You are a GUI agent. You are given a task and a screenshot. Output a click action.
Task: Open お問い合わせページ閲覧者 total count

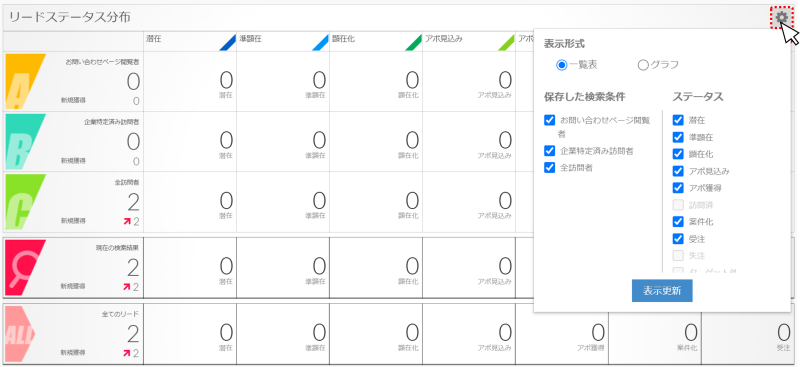coord(133,82)
